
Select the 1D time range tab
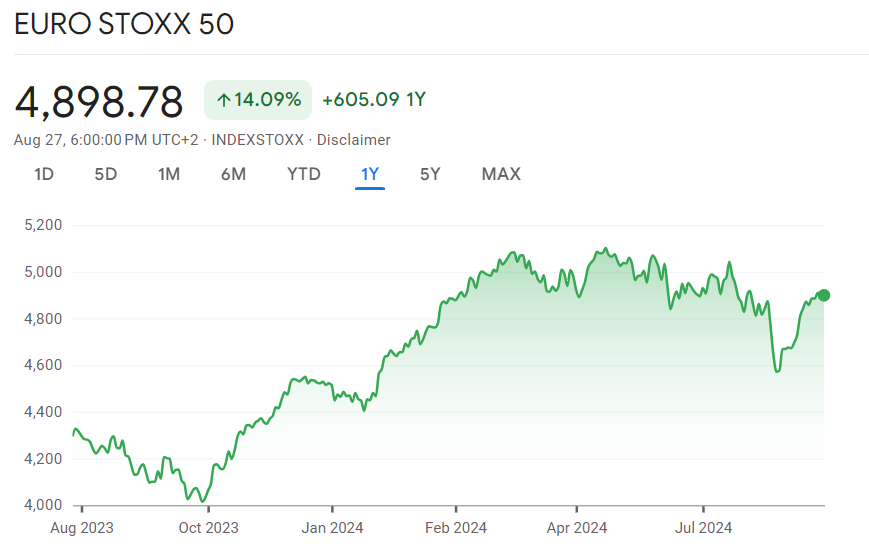pos(44,174)
